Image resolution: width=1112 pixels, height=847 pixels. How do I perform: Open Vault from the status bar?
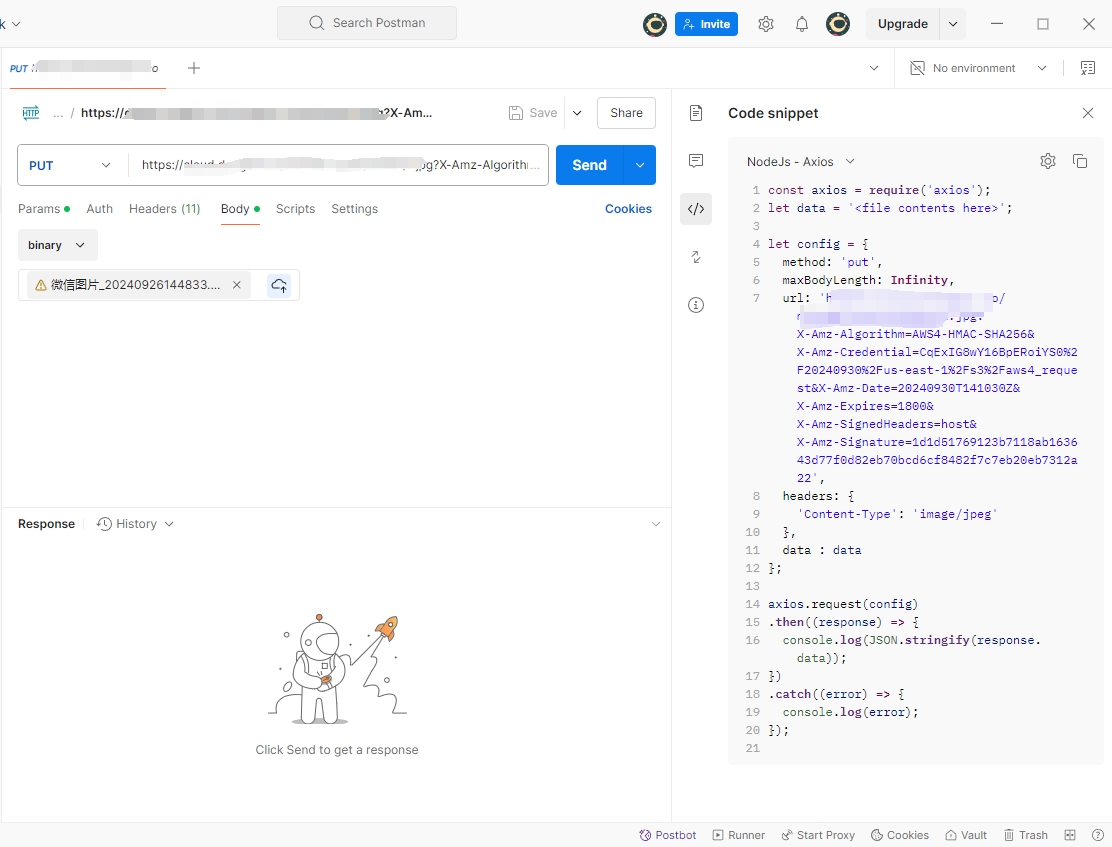966,835
